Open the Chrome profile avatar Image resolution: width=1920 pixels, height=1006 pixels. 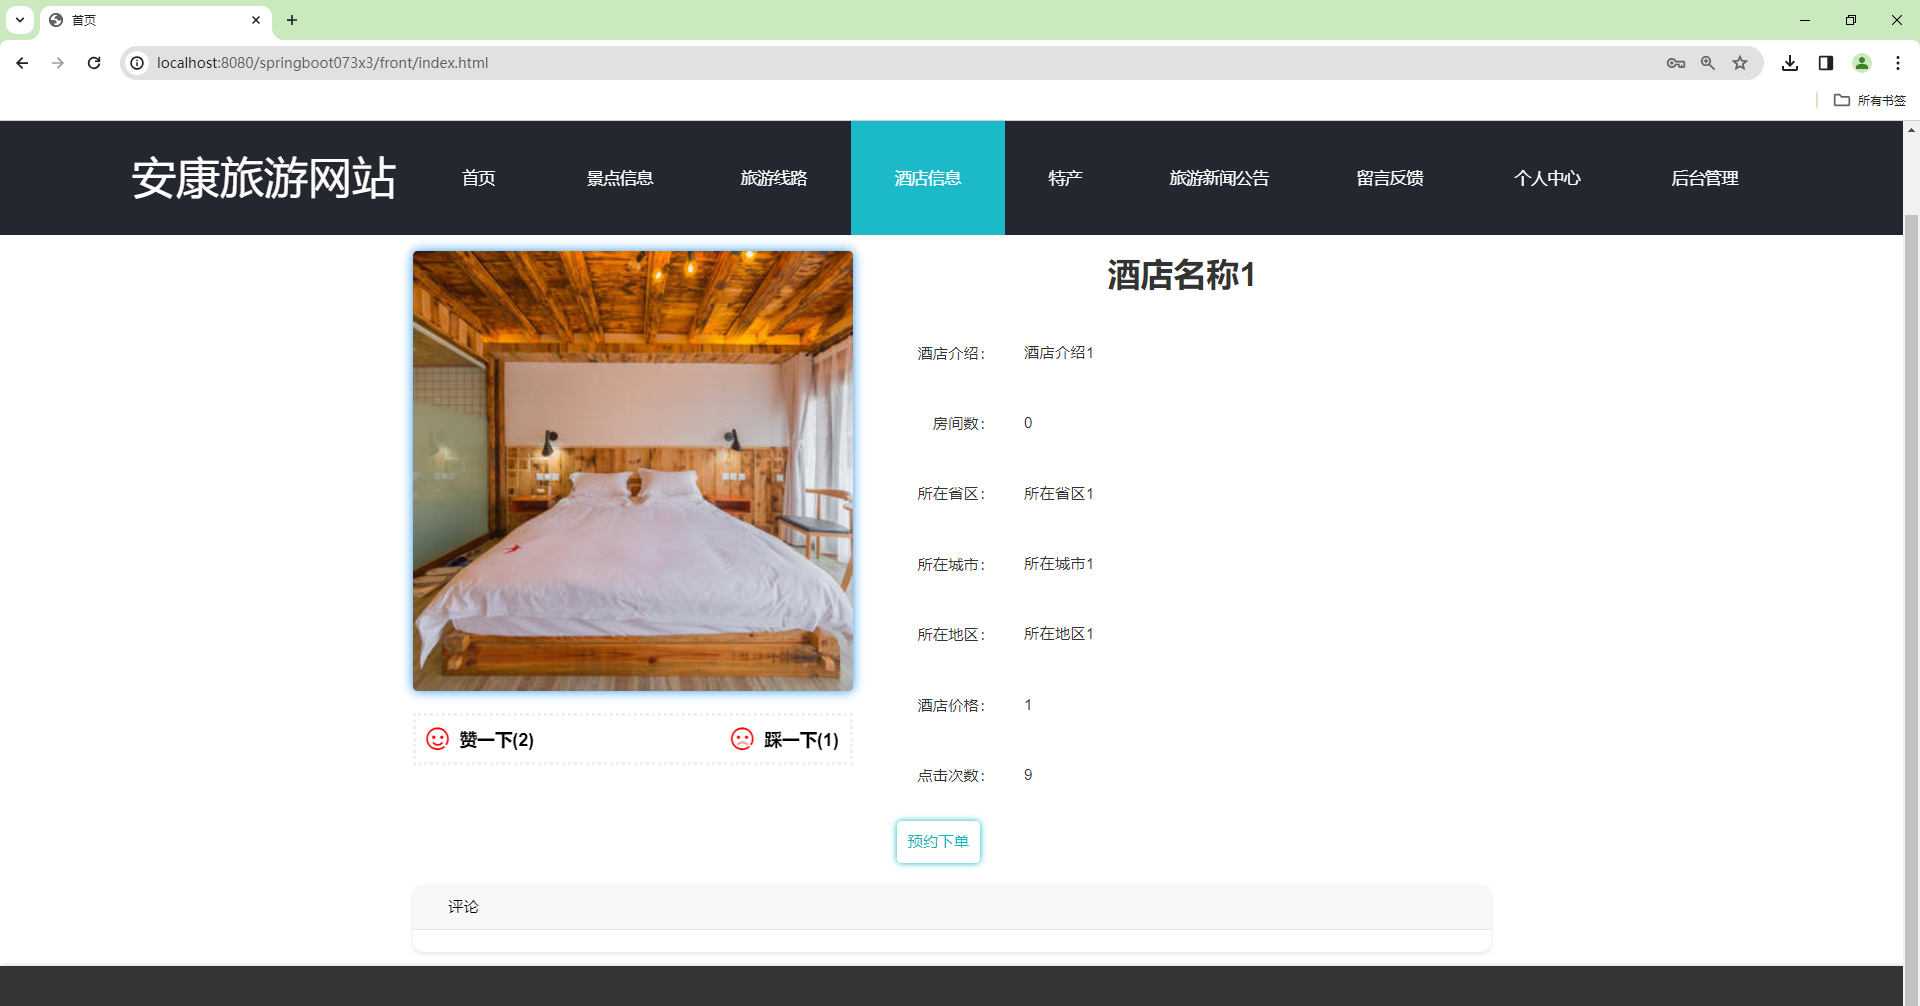(1862, 63)
